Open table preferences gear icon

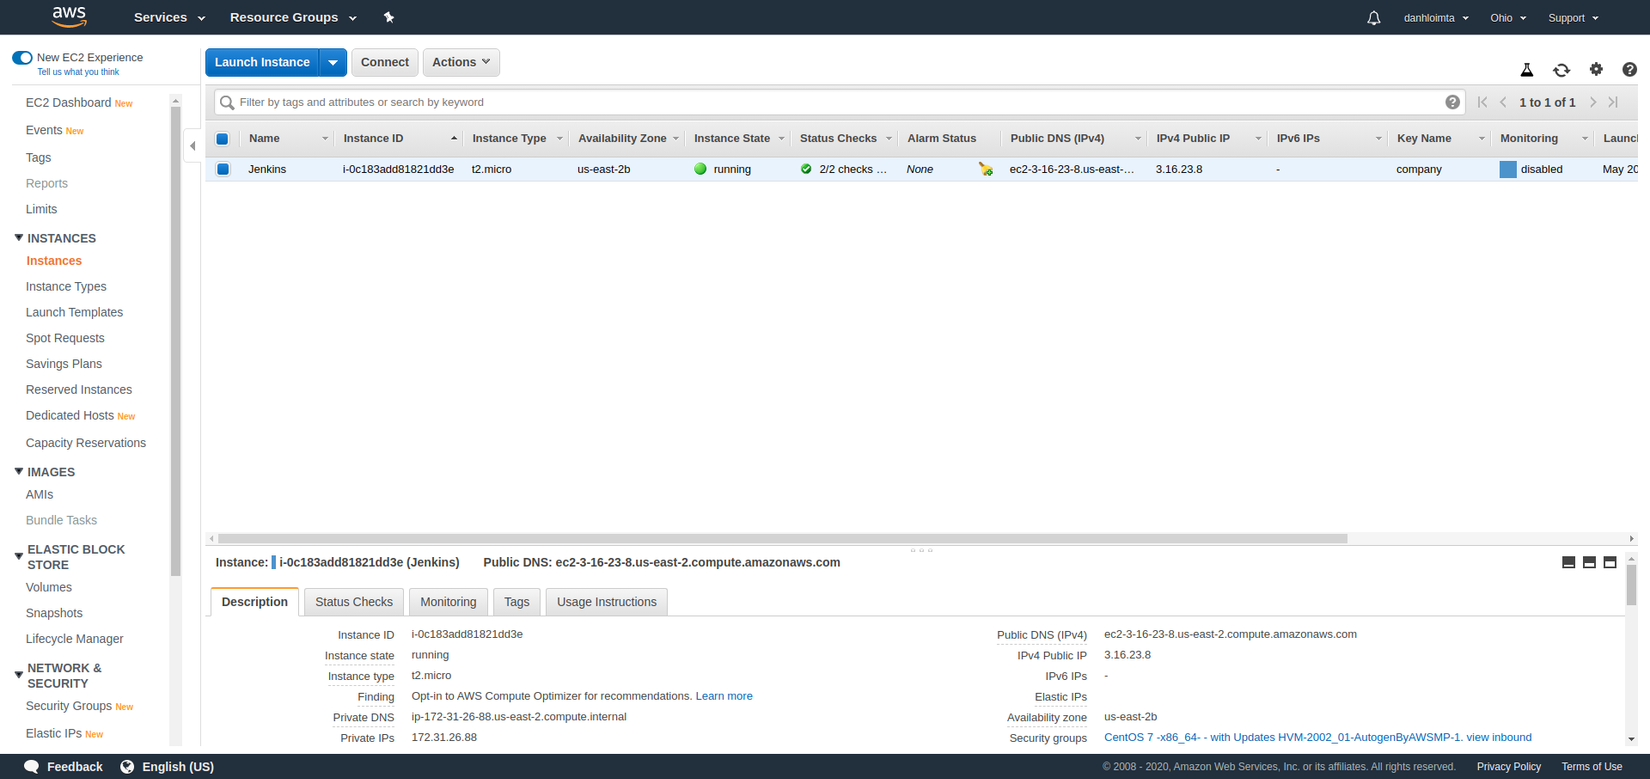pos(1596,69)
